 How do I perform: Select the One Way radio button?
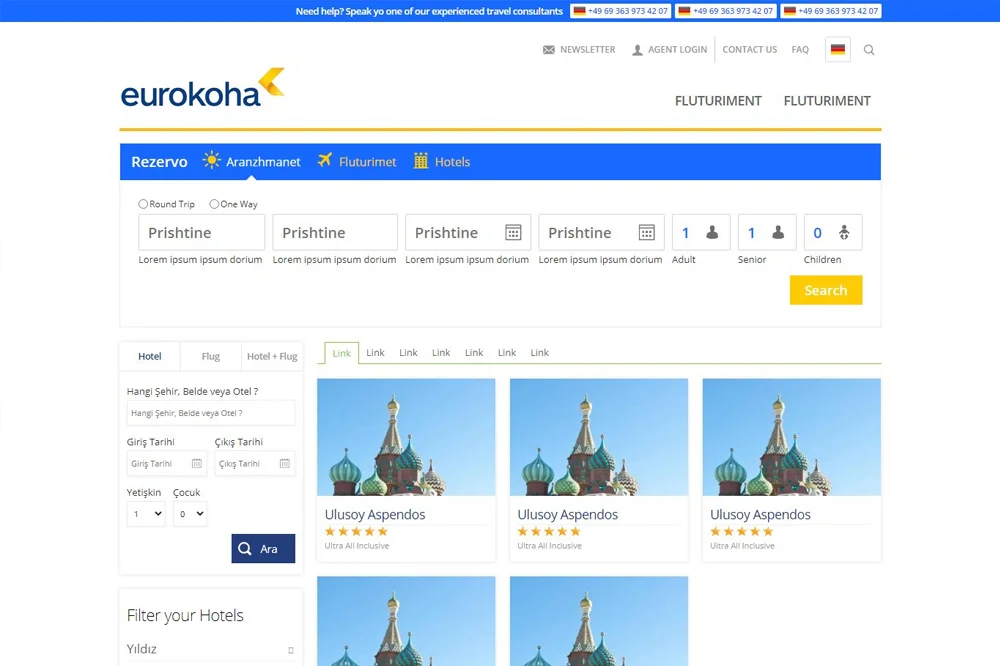click(214, 204)
